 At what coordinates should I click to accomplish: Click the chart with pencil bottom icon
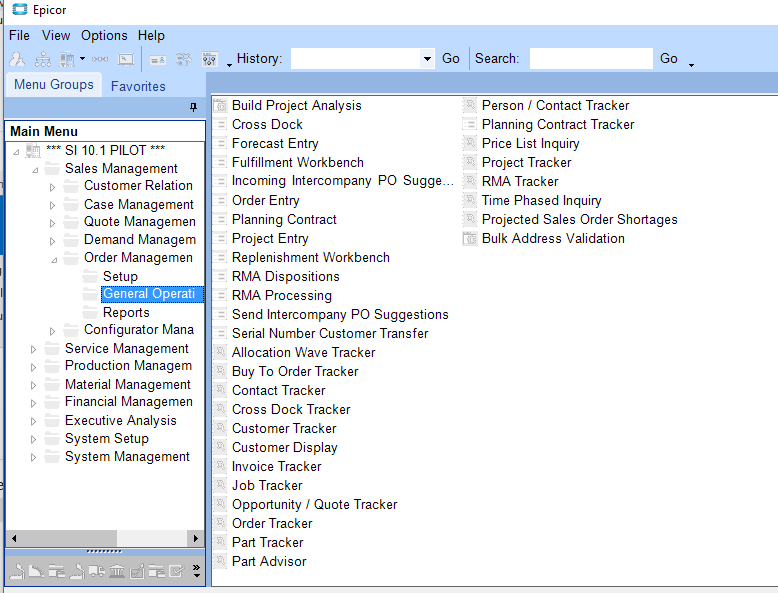pos(137,572)
